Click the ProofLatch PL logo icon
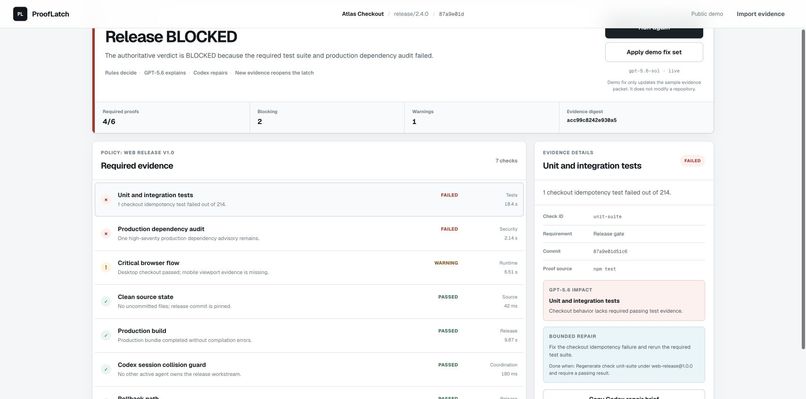This screenshot has width=806, height=399. tap(20, 14)
